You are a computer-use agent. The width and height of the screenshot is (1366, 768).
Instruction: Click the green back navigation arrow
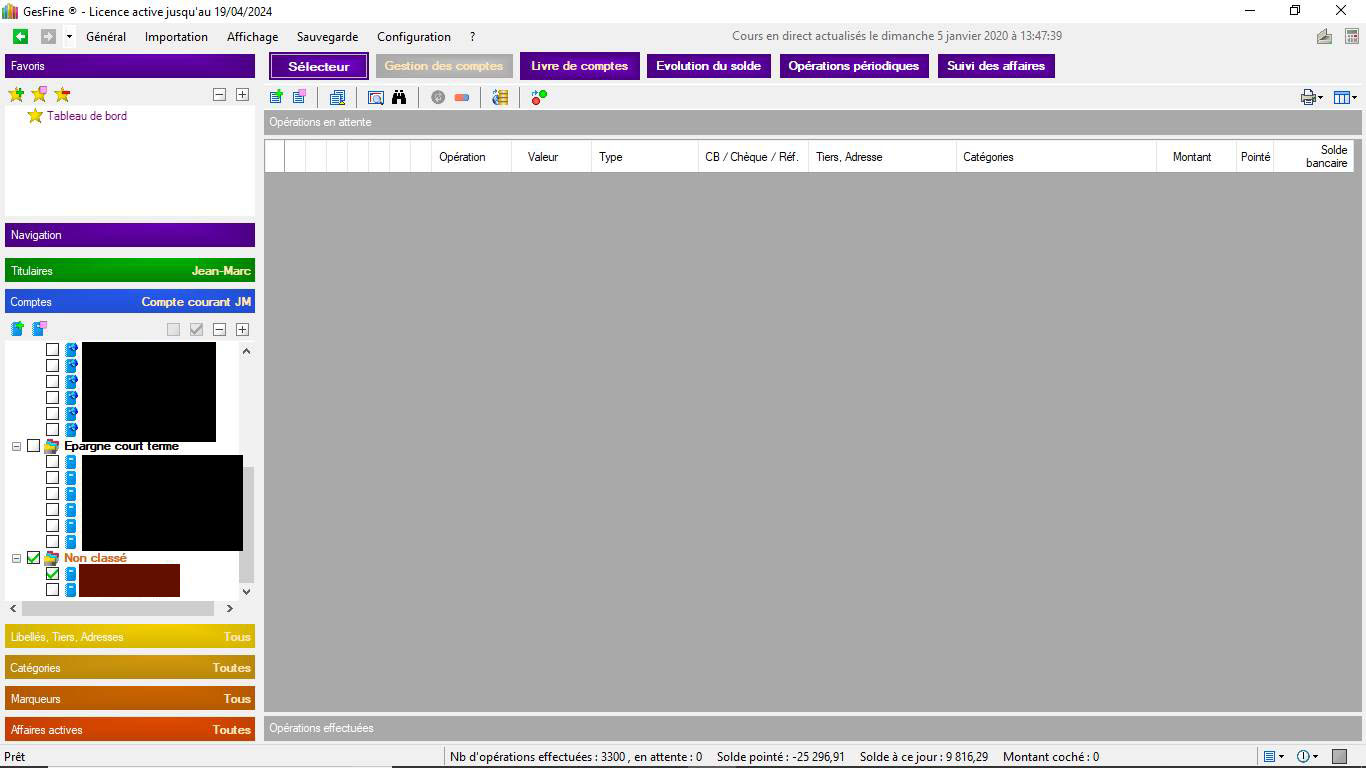coord(20,37)
